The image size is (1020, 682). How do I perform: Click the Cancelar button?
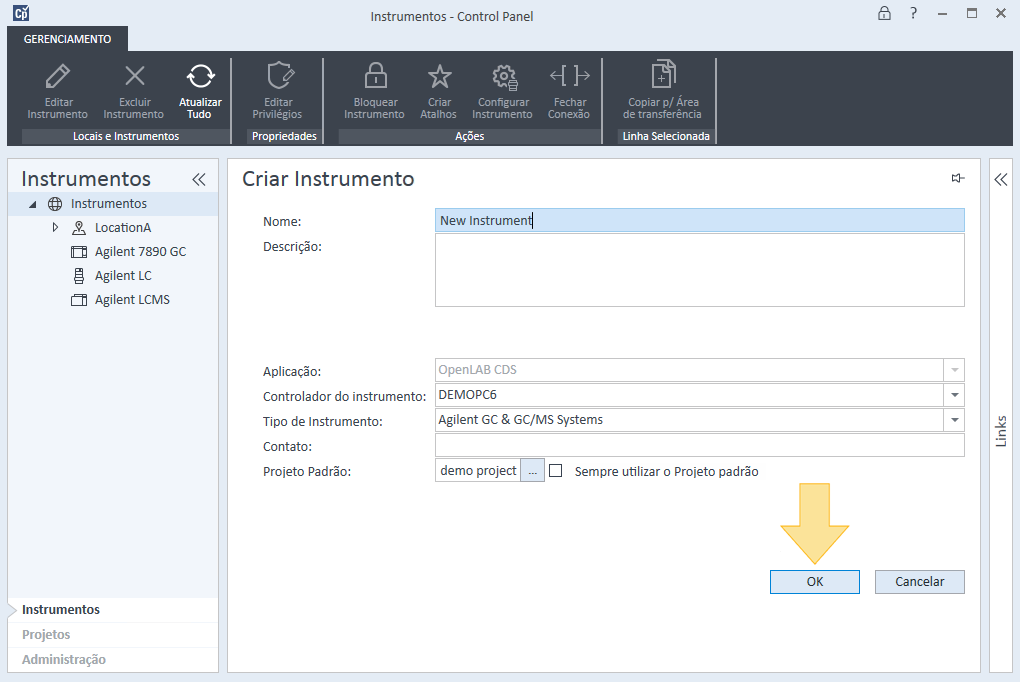tap(919, 582)
